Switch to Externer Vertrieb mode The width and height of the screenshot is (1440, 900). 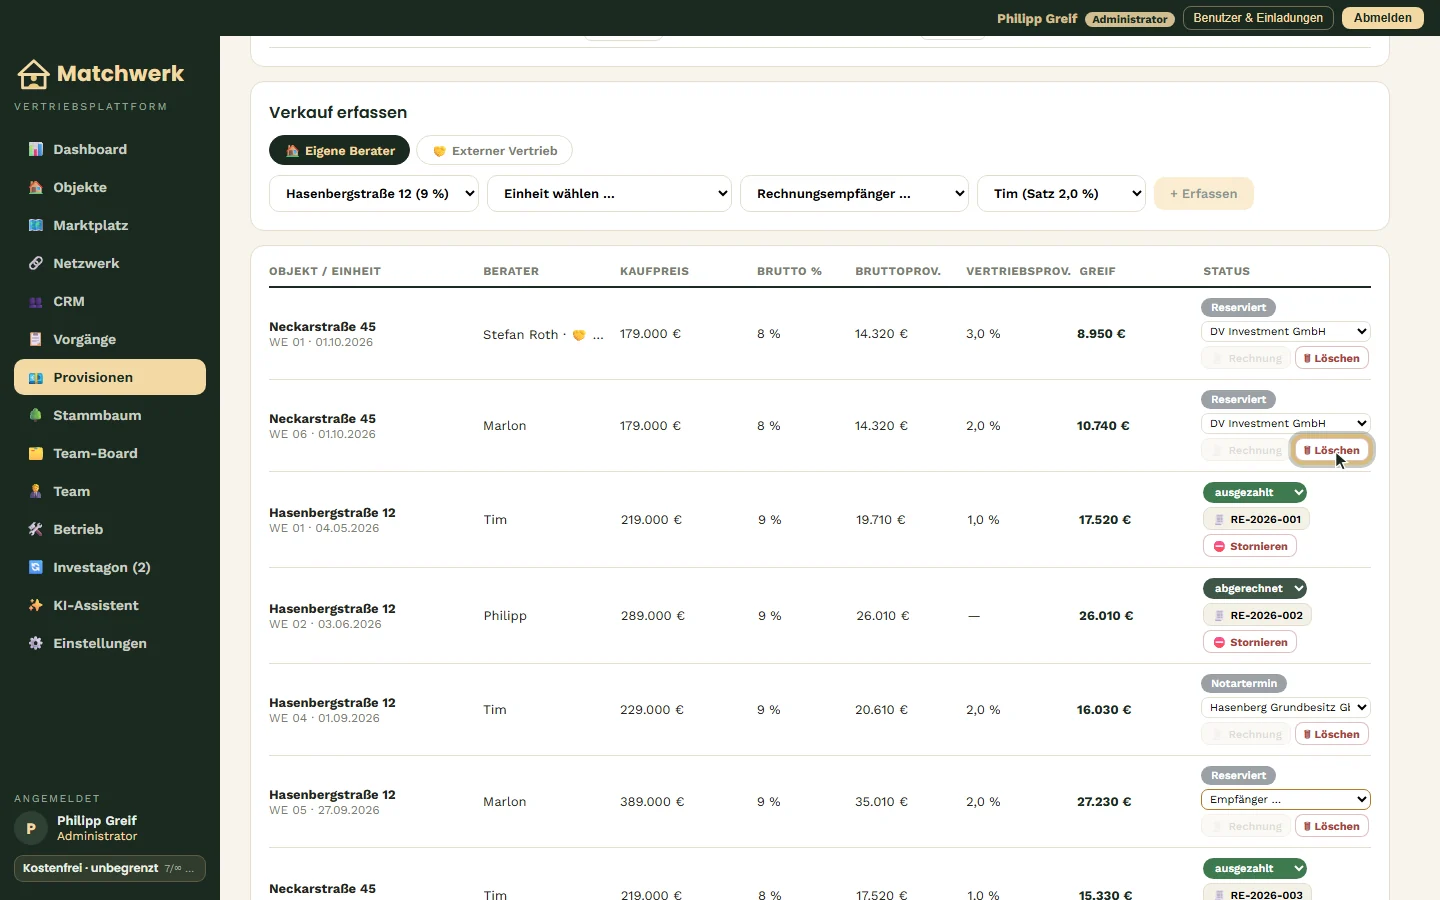[494, 151]
